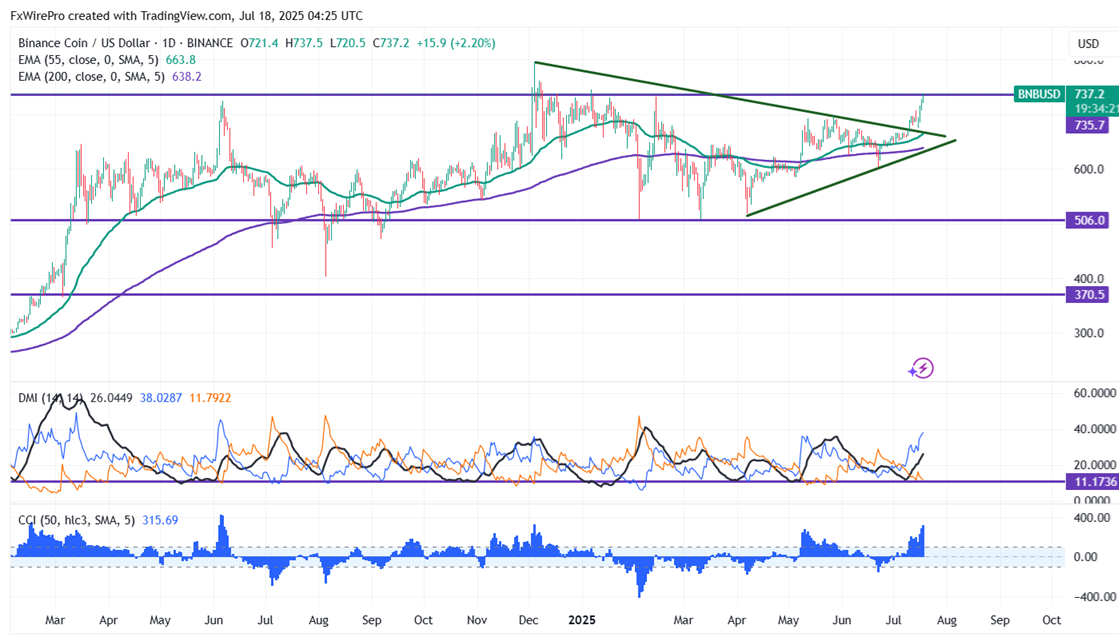Click the 11.7922 DMI minus value
Image resolution: width=1119 pixels, height=639 pixels.
click(210, 398)
